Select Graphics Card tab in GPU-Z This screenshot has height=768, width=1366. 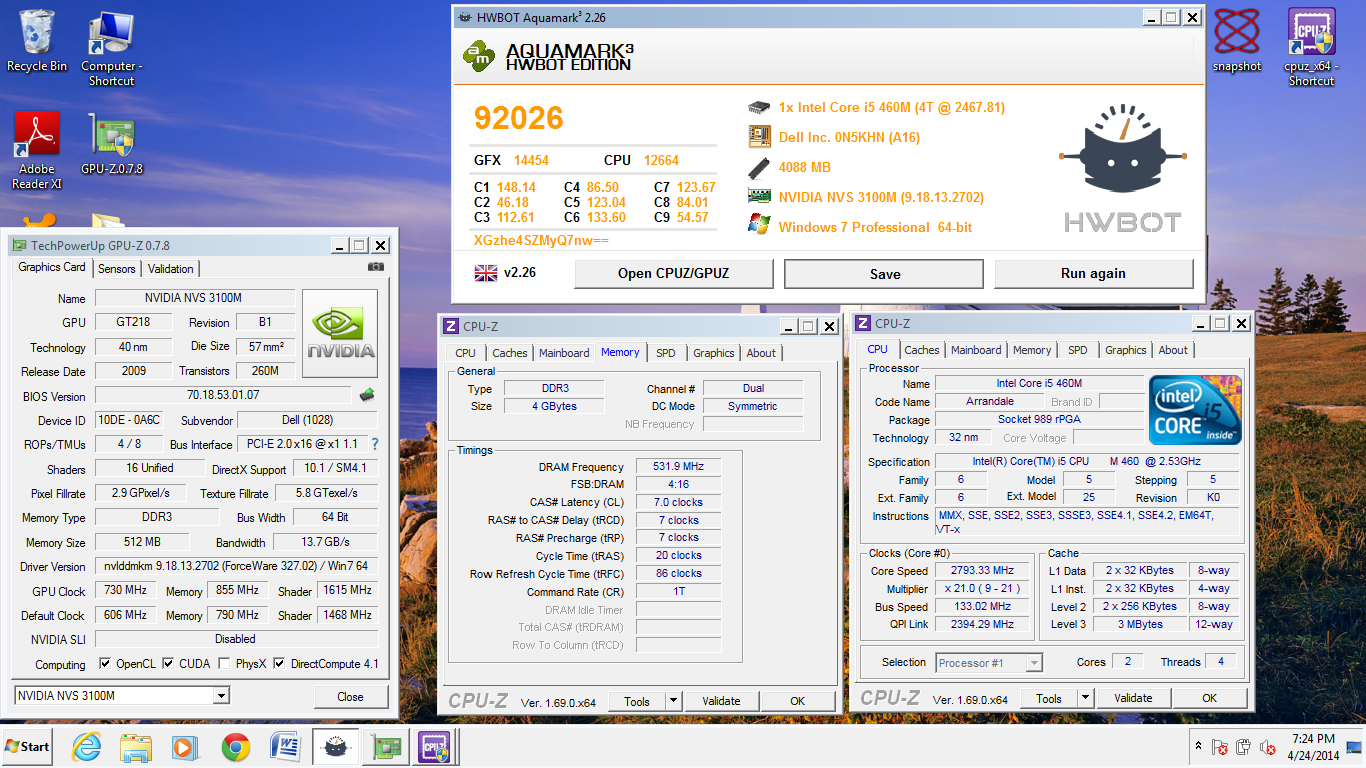pyautogui.click(x=52, y=267)
